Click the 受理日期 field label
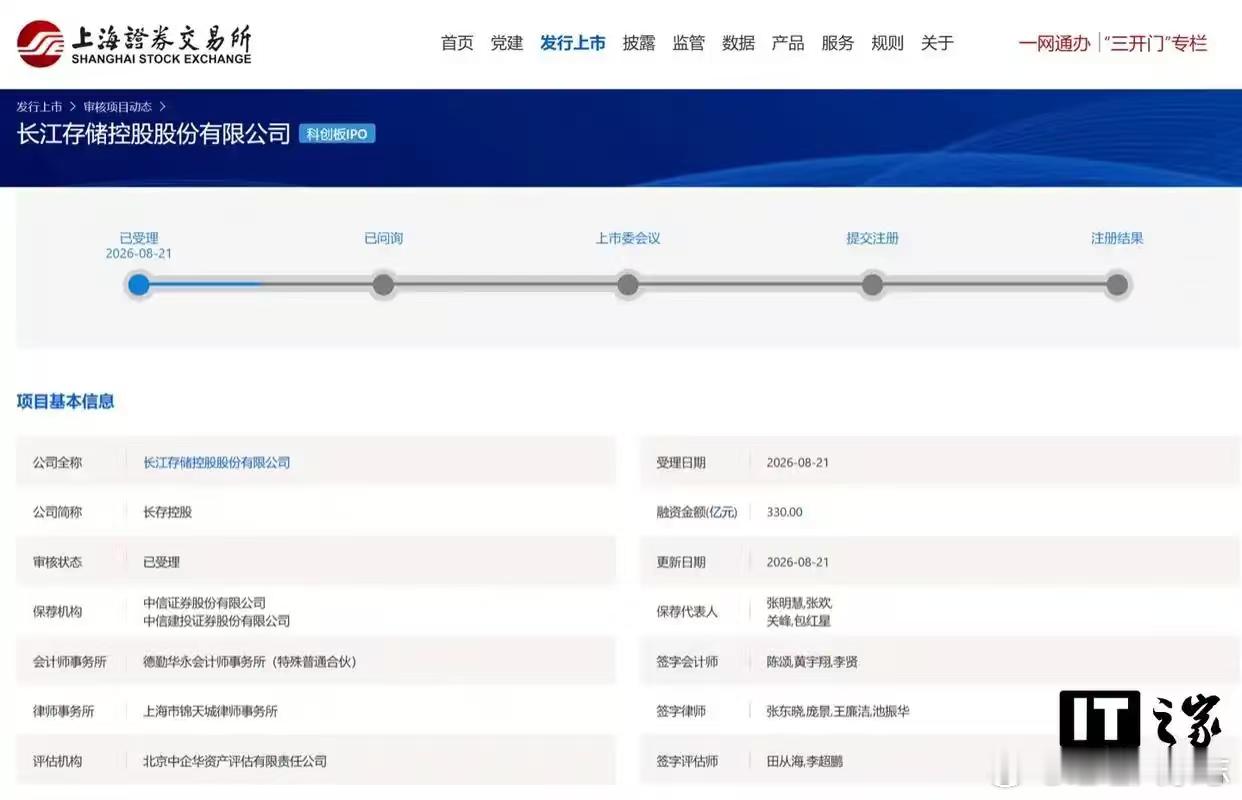Image resolution: width=1242 pixels, height=800 pixels. [x=681, y=462]
